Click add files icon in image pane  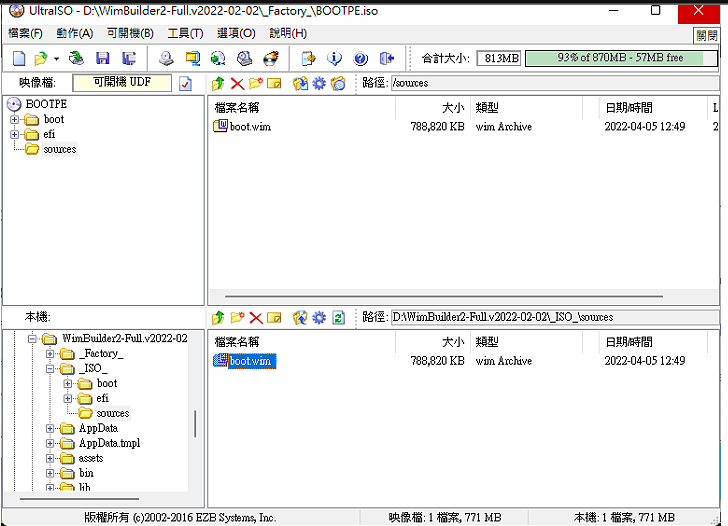pyautogui.click(x=300, y=84)
